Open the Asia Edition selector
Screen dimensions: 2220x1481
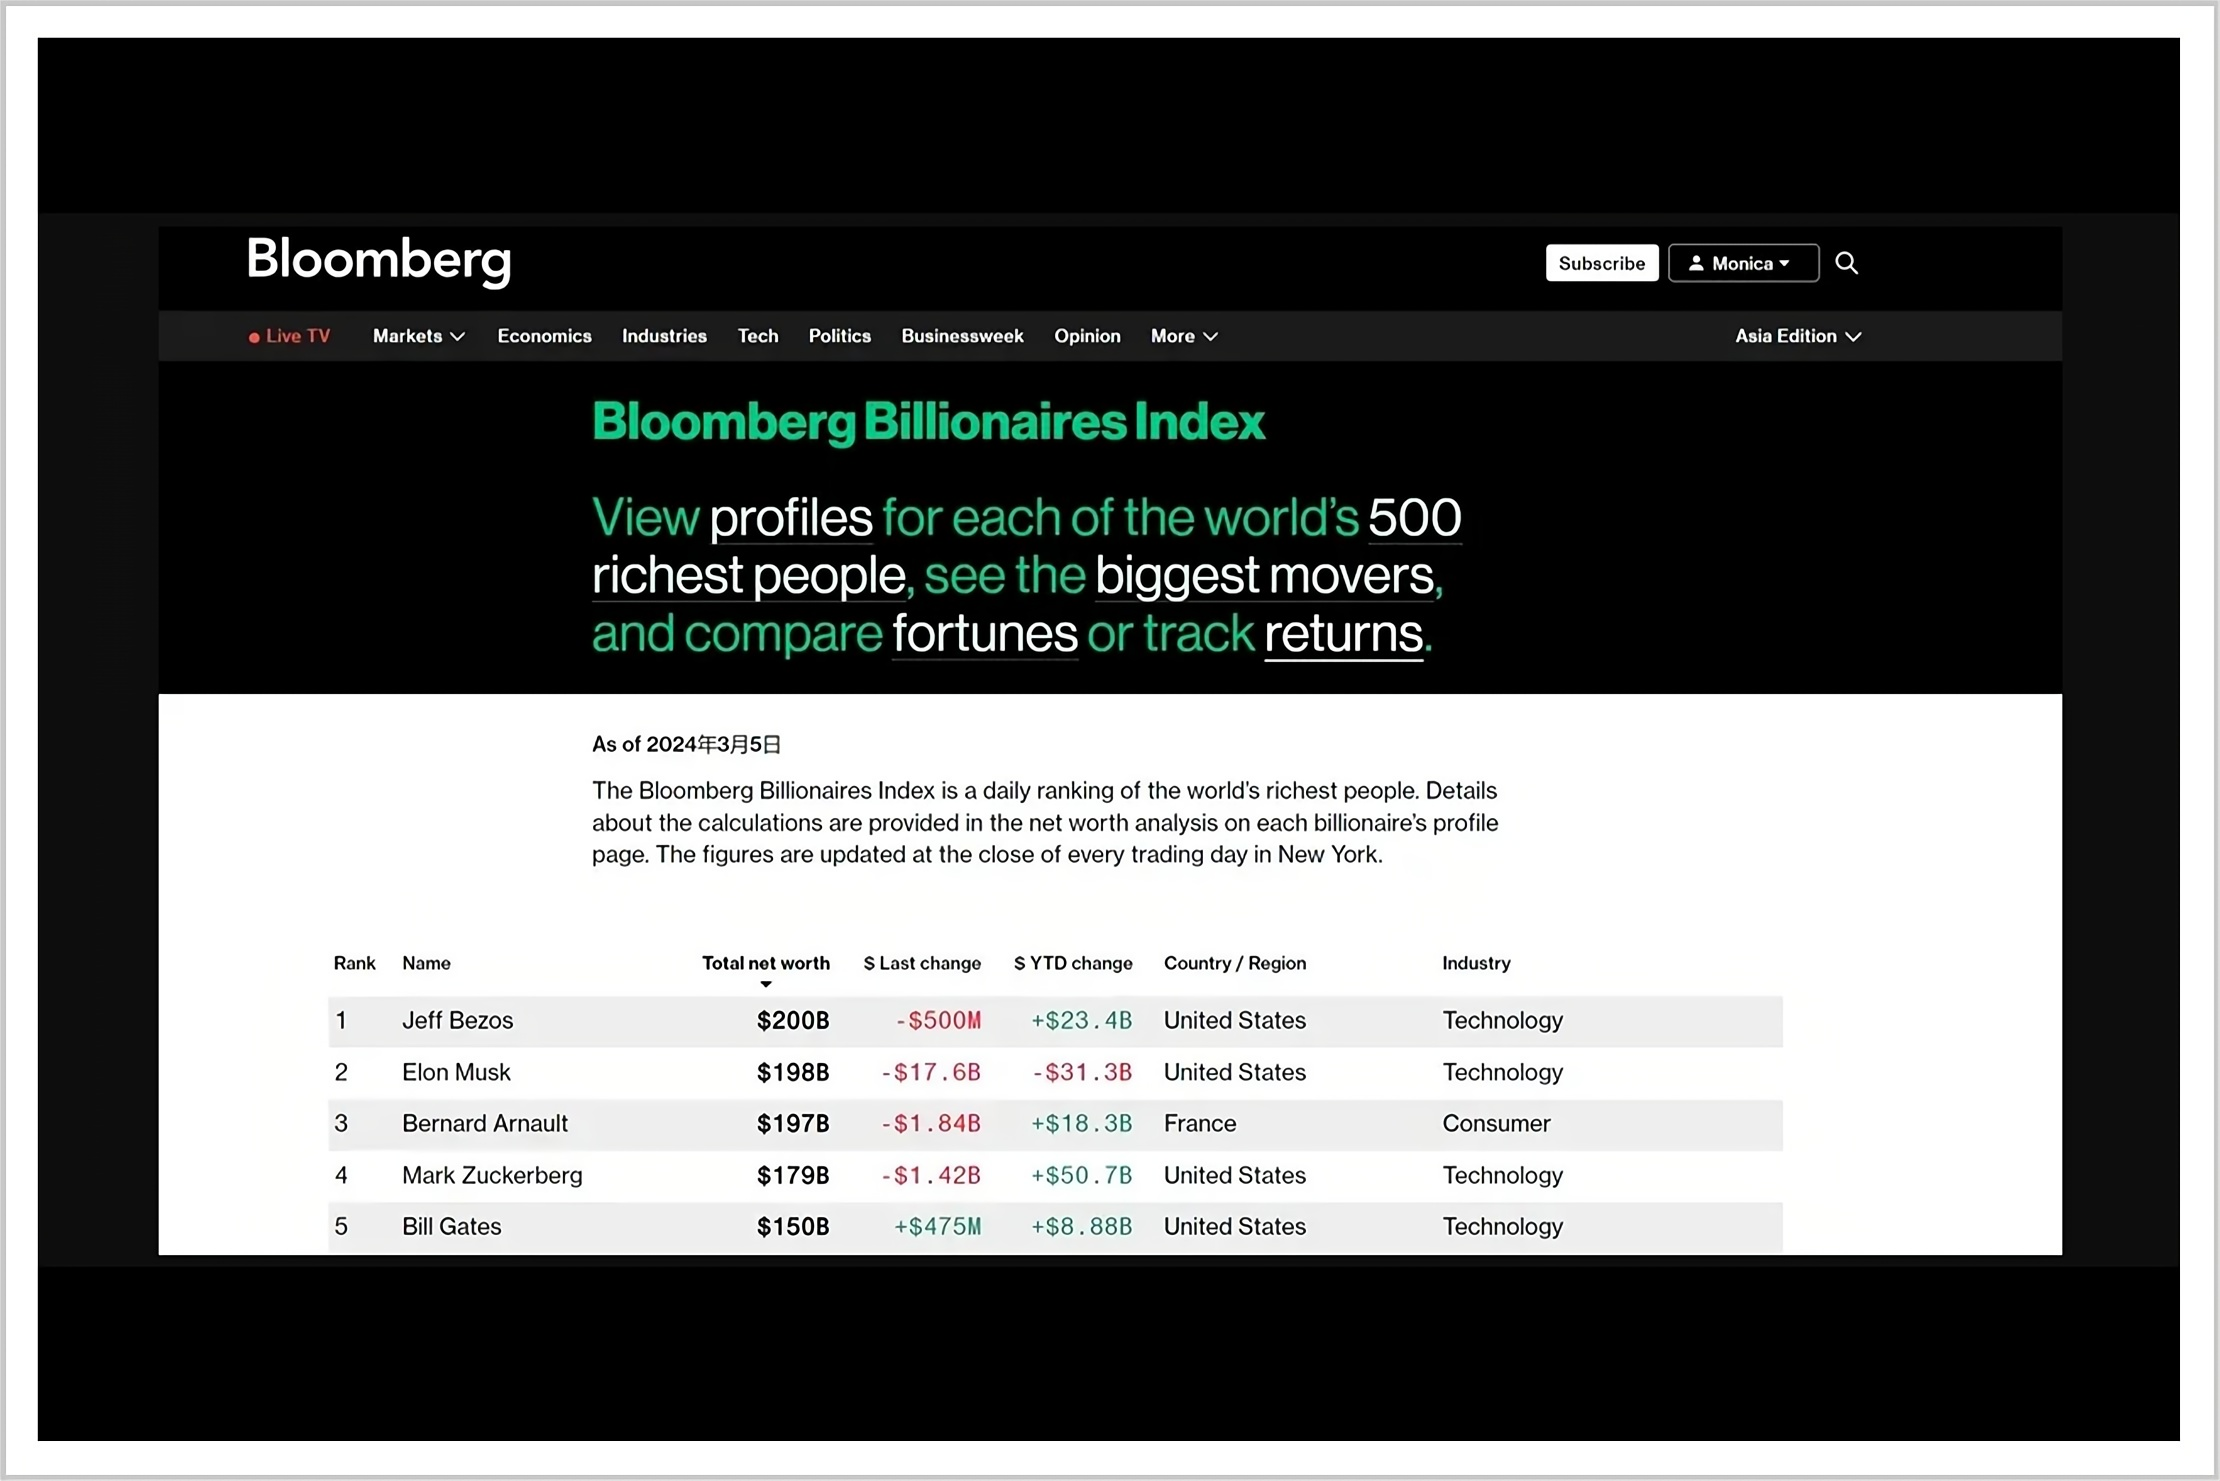click(x=1798, y=336)
